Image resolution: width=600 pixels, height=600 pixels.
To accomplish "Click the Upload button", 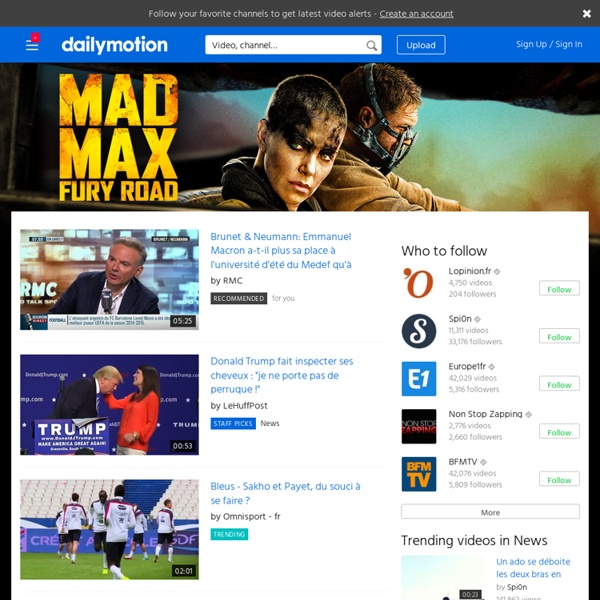I will pos(421,45).
